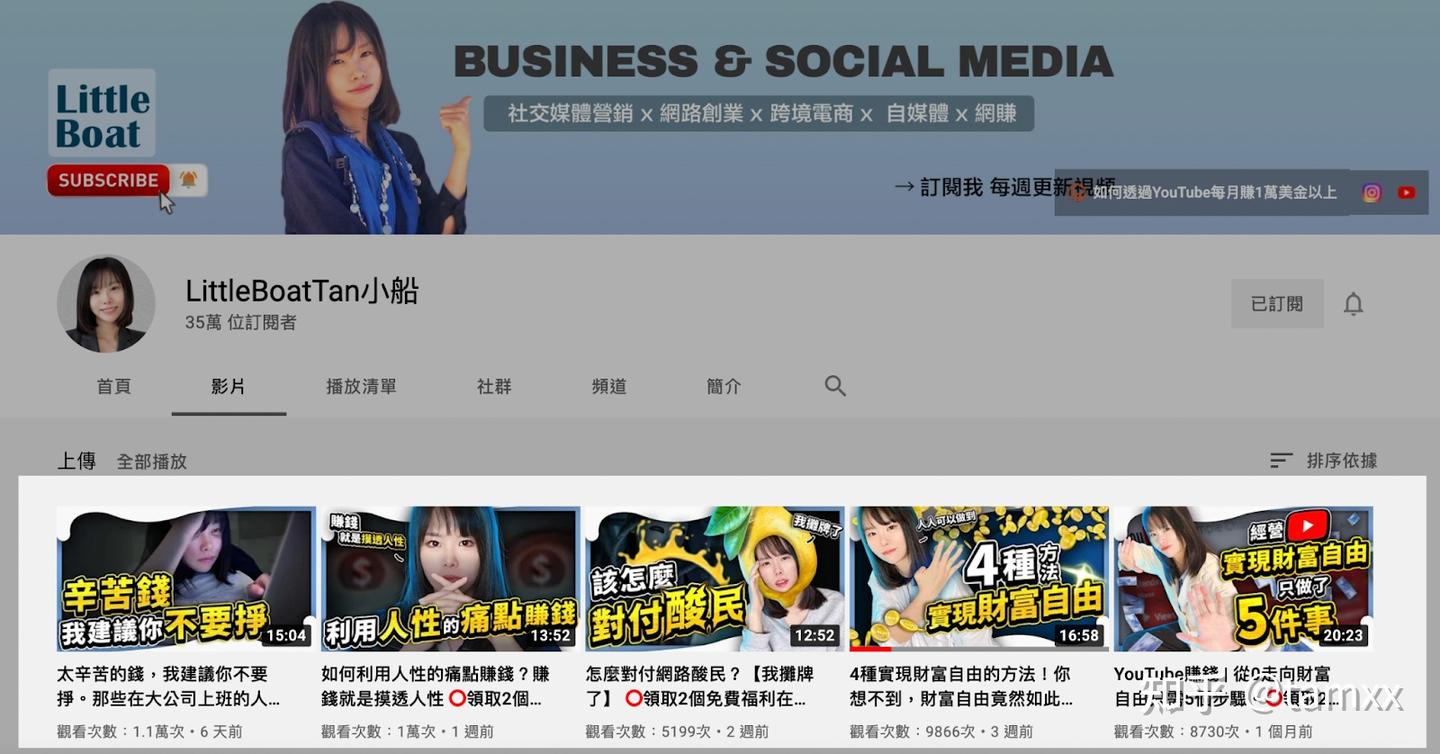Click the notification bell next to 已訂閱
The width and height of the screenshot is (1440, 754).
point(1353,303)
